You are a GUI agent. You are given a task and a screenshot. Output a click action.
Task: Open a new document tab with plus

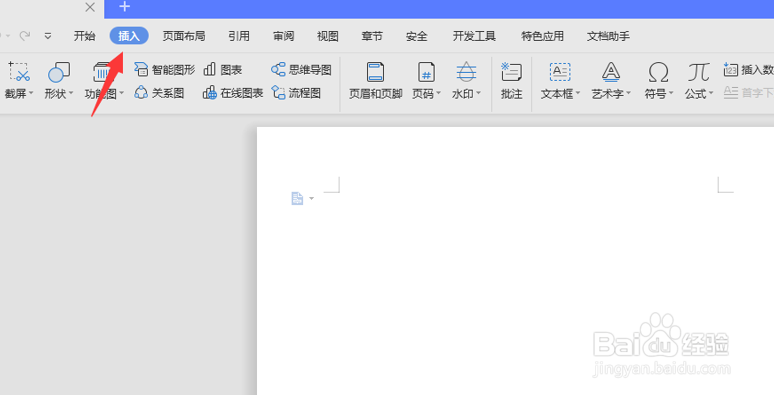click(125, 6)
